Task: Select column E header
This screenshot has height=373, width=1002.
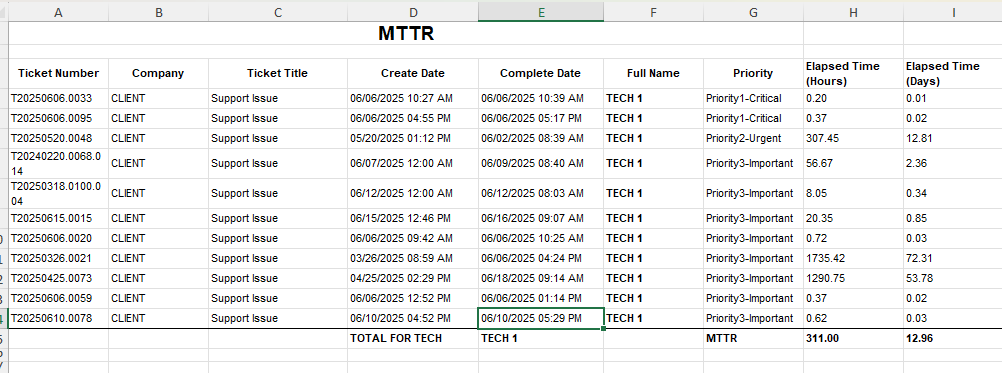Action: tap(541, 11)
